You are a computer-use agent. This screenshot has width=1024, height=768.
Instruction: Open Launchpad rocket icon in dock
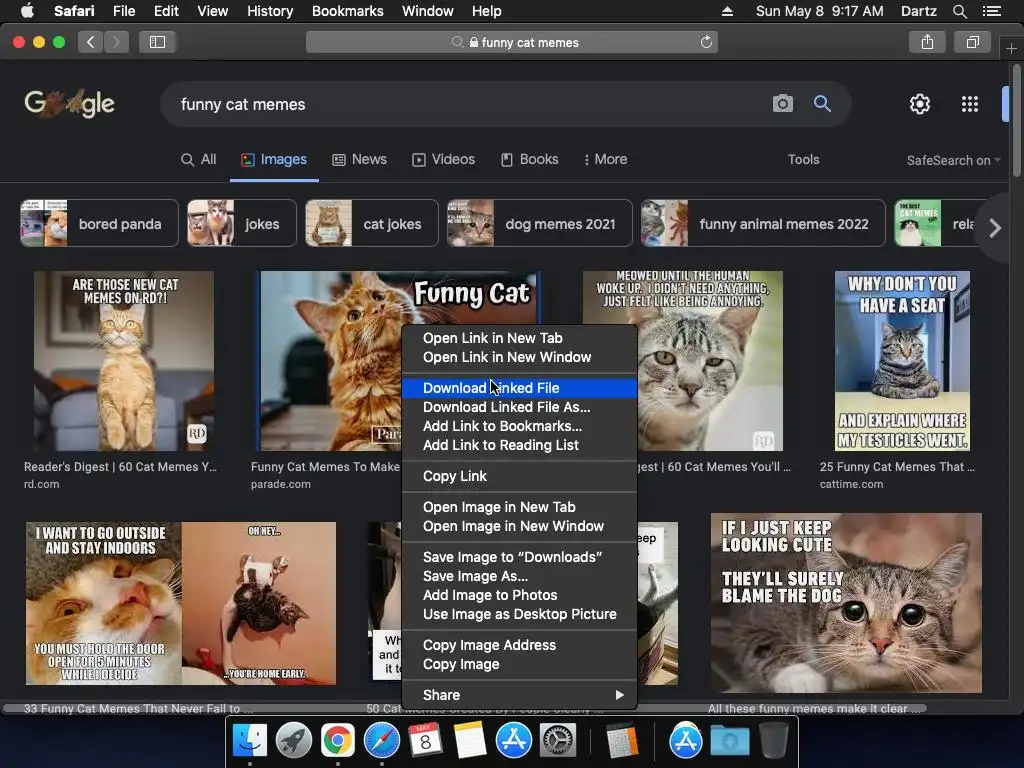294,741
